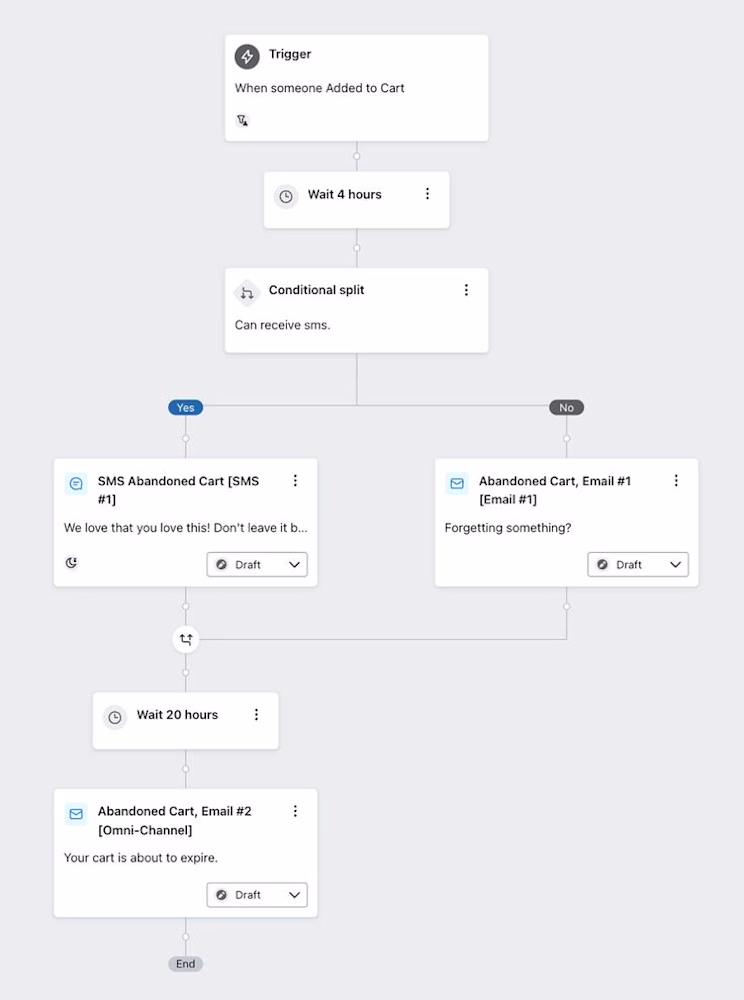Click the clock icon on Wait 20 hours
Viewport: 744px width, 1000px height.
[x=115, y=717]
